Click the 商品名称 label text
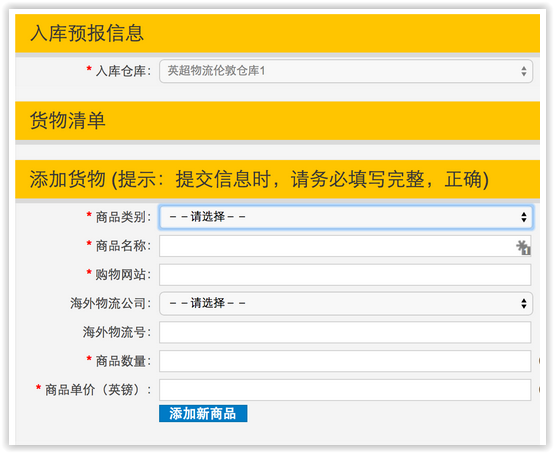 pyautogui.click(x=123, y=246)
